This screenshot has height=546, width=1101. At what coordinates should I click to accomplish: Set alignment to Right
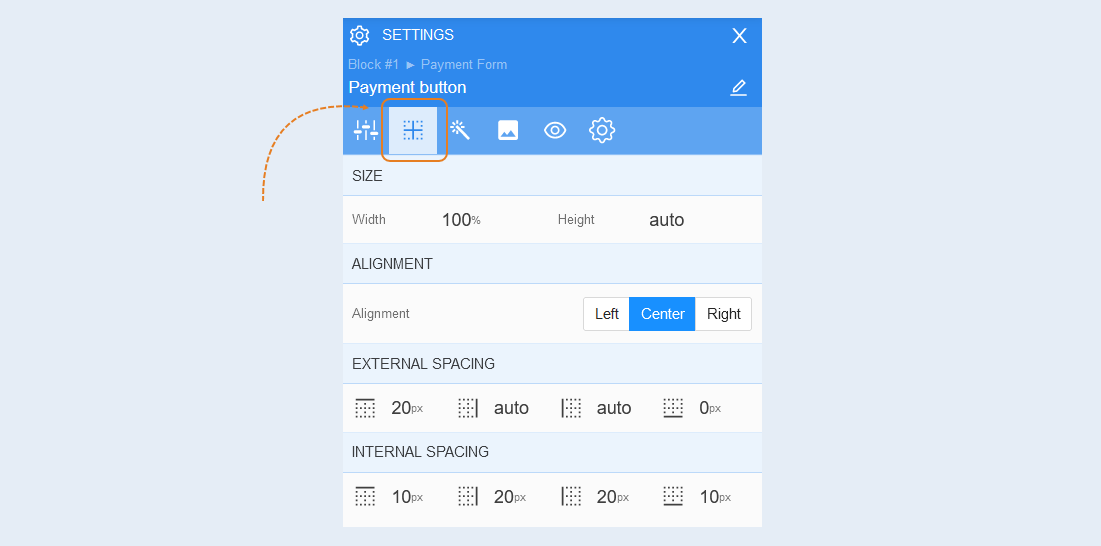[x=723, y=314]
